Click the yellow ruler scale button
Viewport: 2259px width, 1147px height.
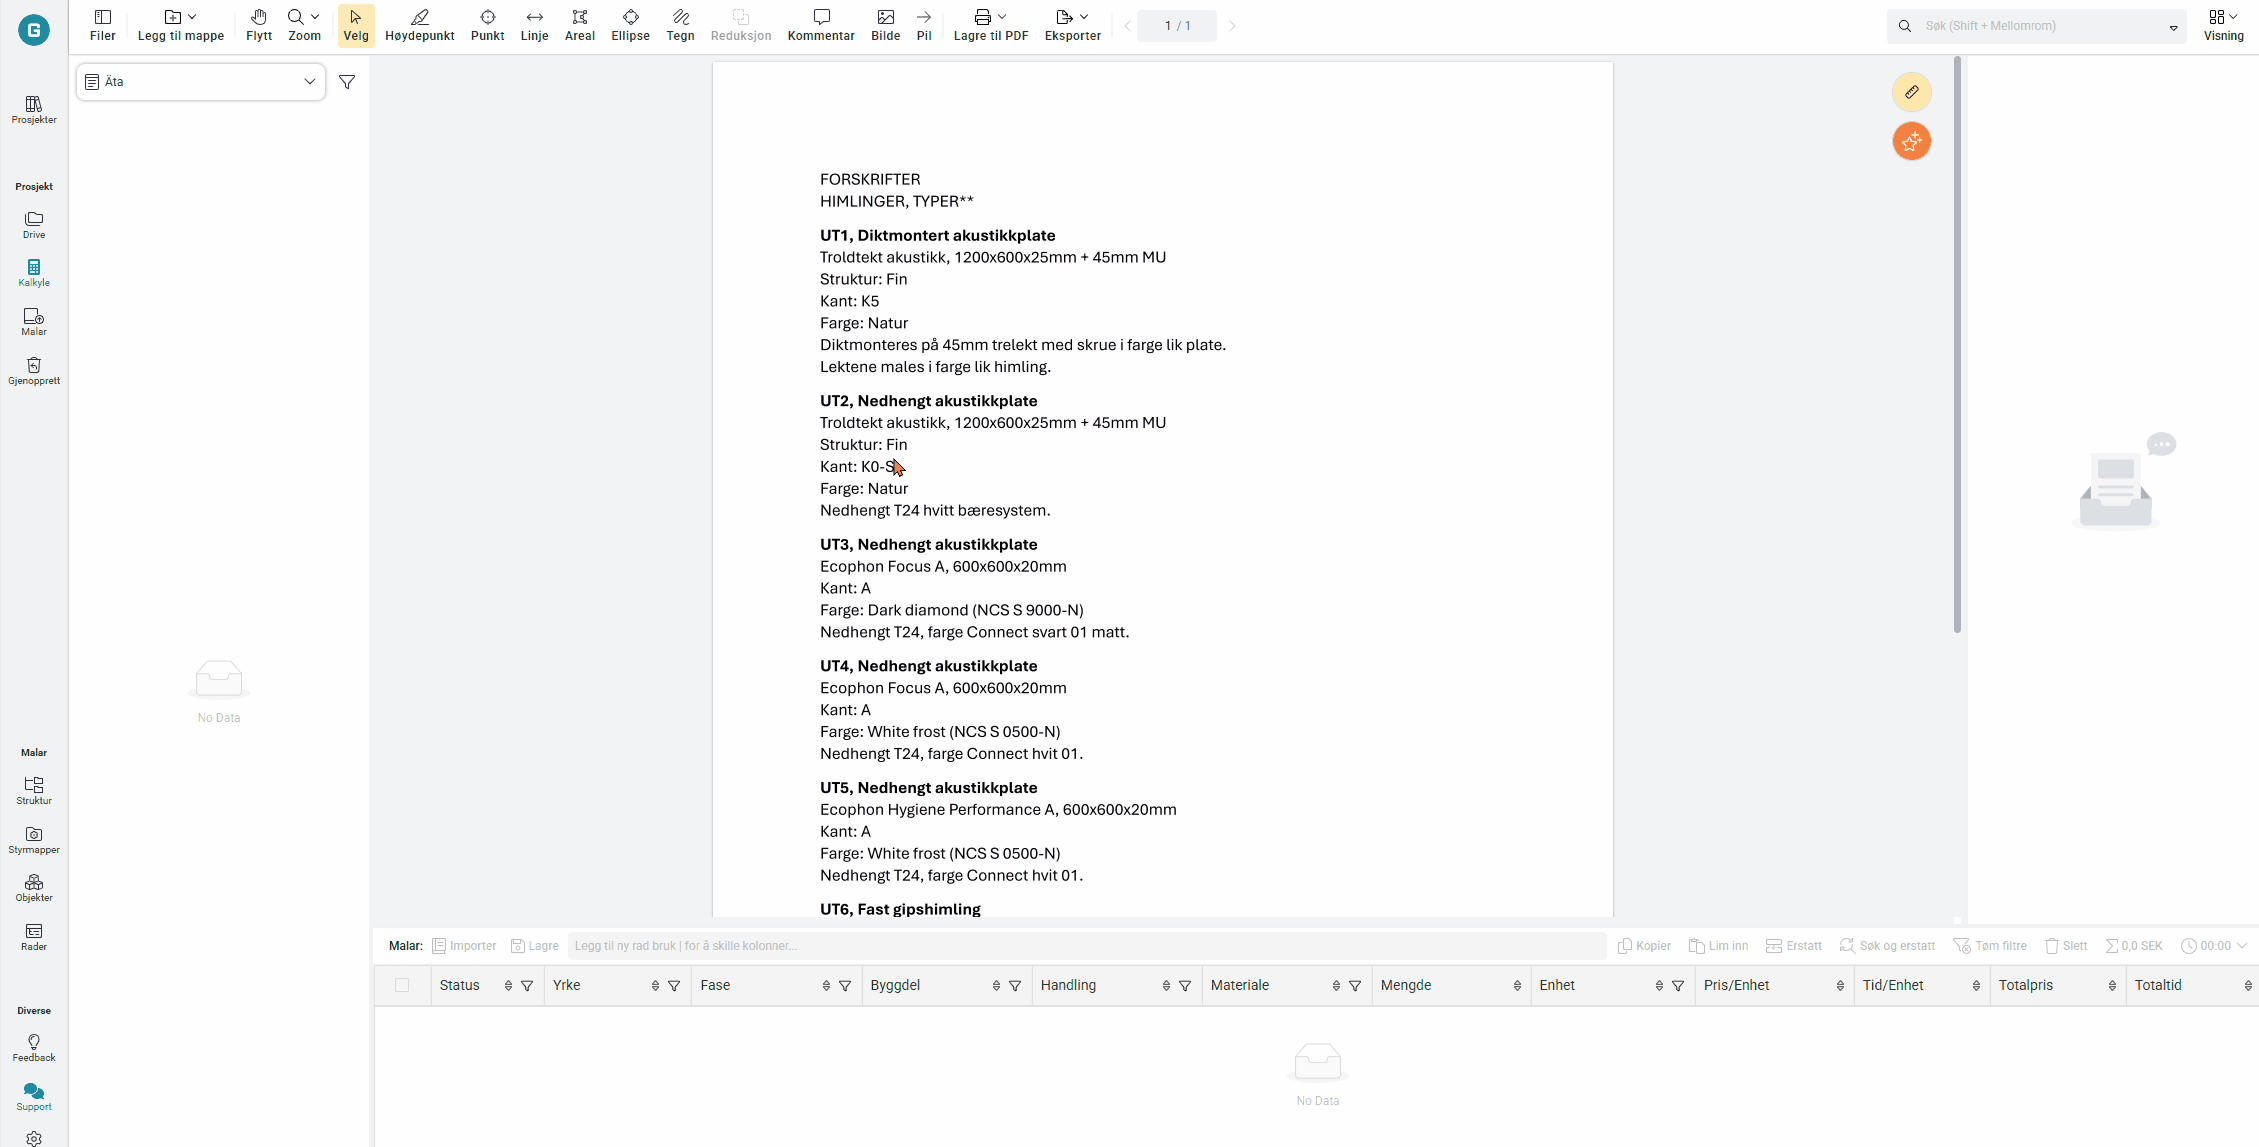click(1911, 92)
